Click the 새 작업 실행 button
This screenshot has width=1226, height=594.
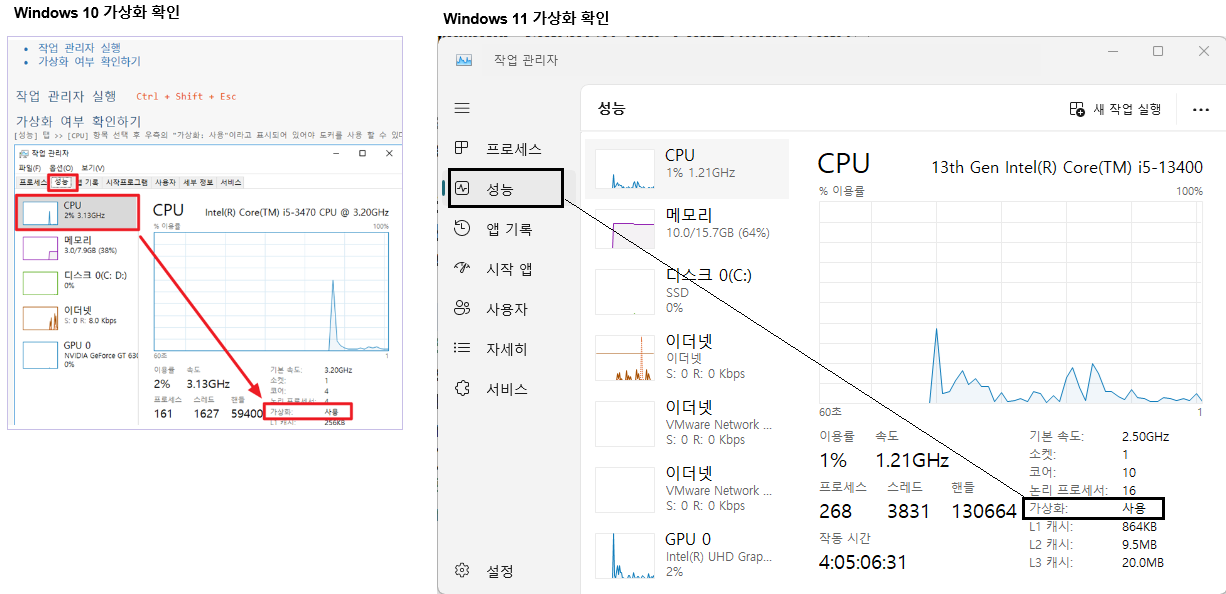pyautogui.click(x=1115, y=109)
